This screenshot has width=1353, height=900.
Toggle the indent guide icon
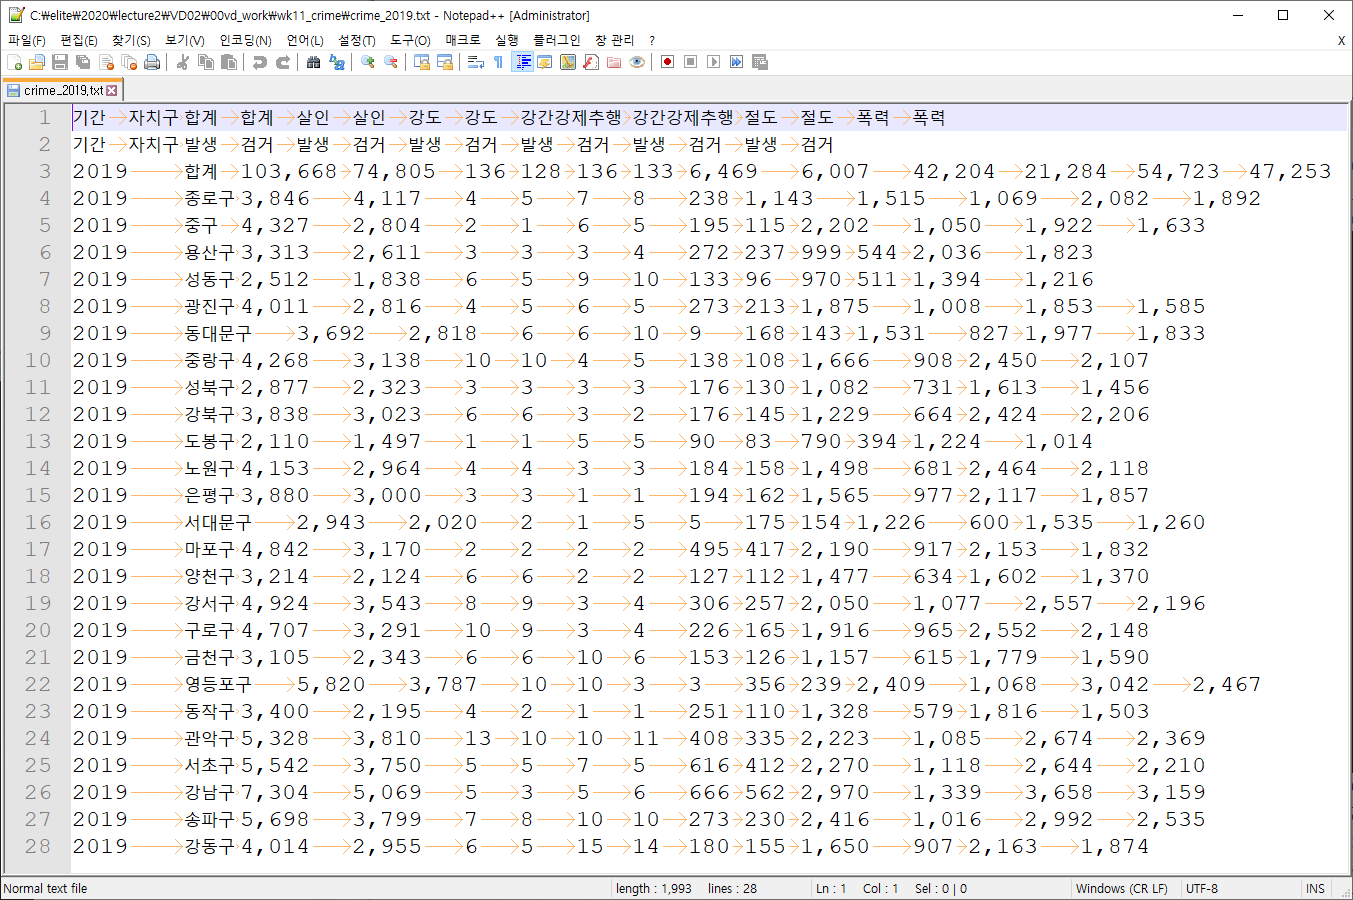[x=522, y=62]
